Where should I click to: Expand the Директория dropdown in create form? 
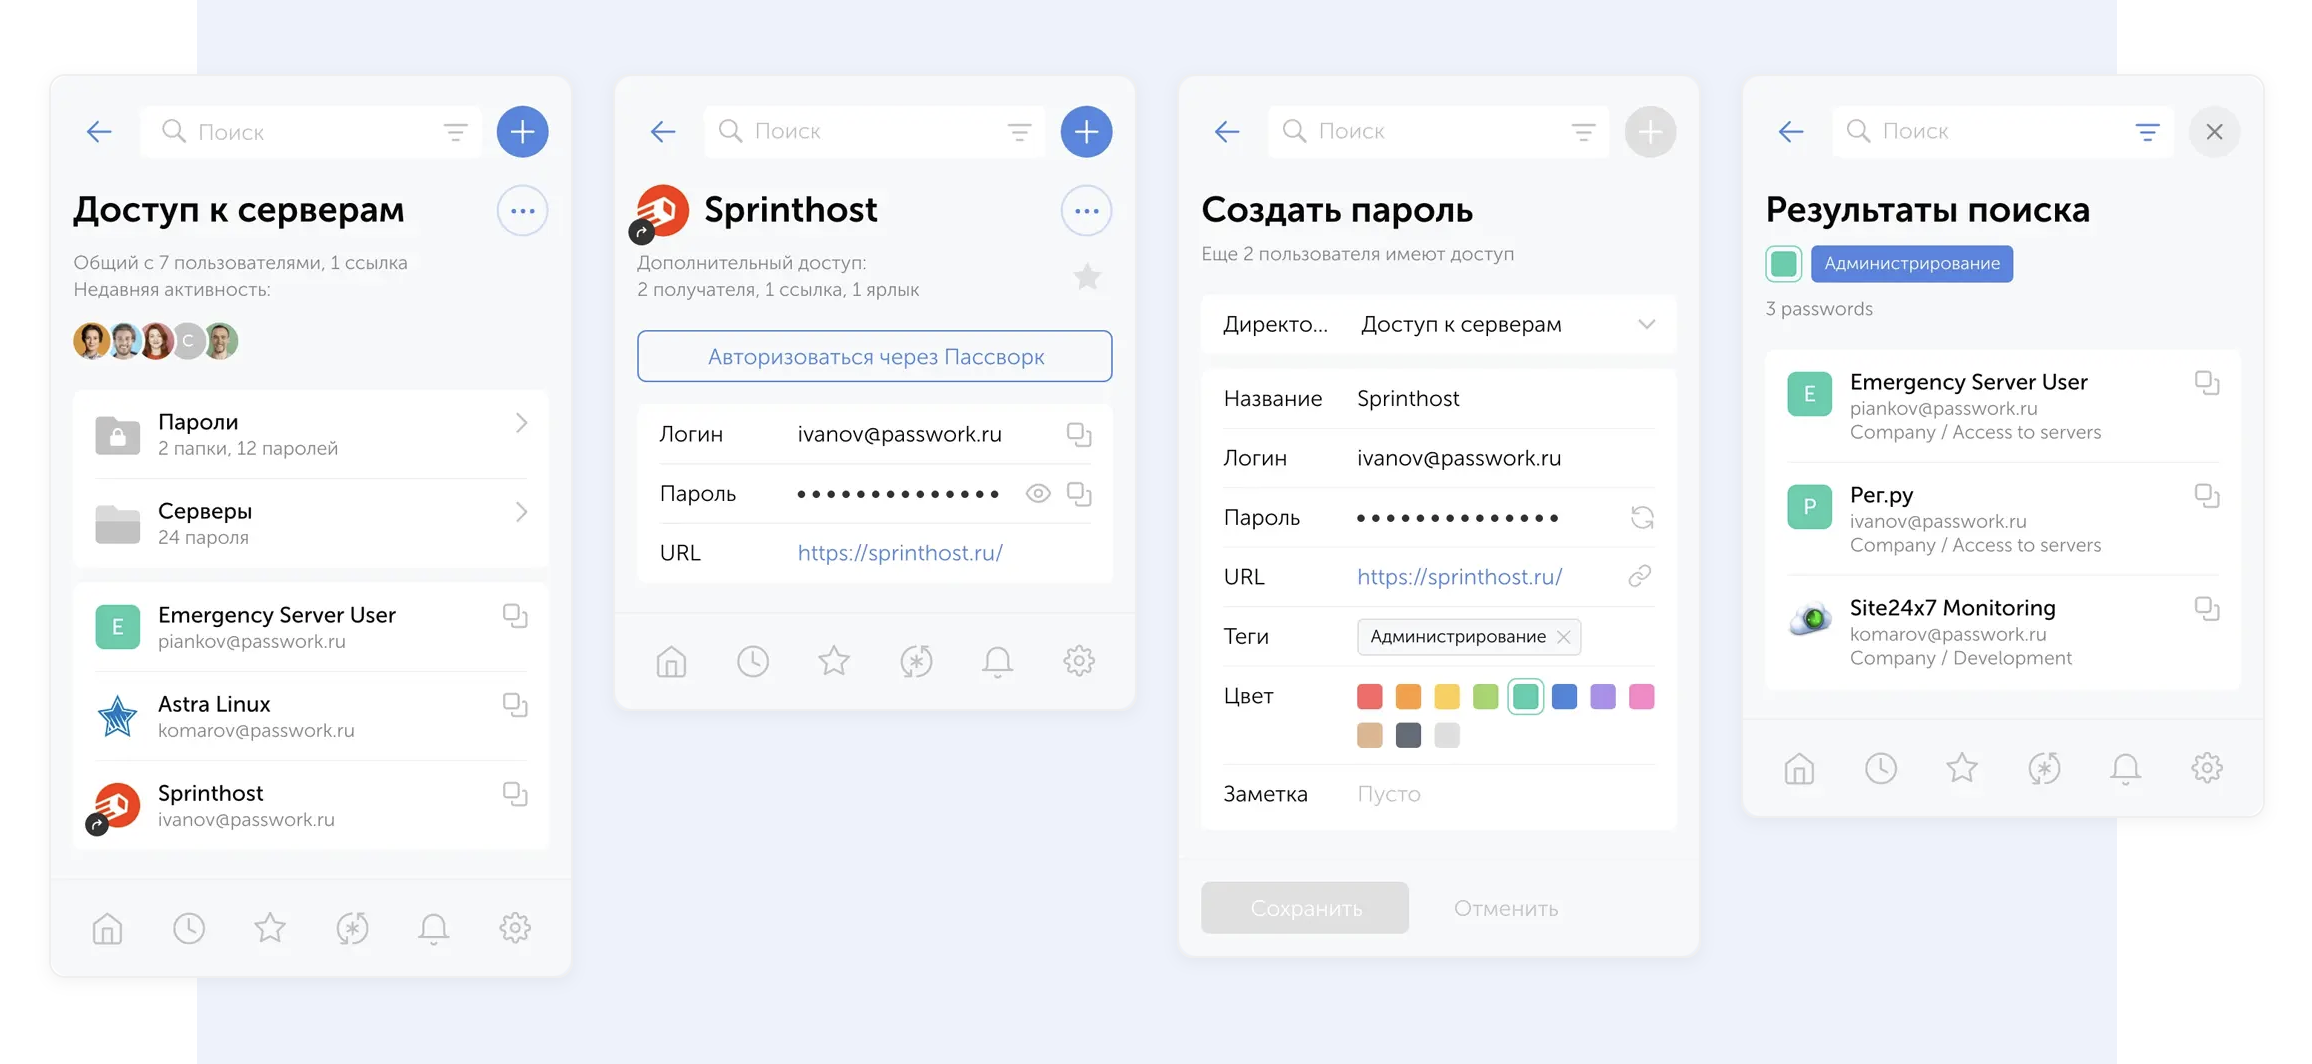(1646, 324)
